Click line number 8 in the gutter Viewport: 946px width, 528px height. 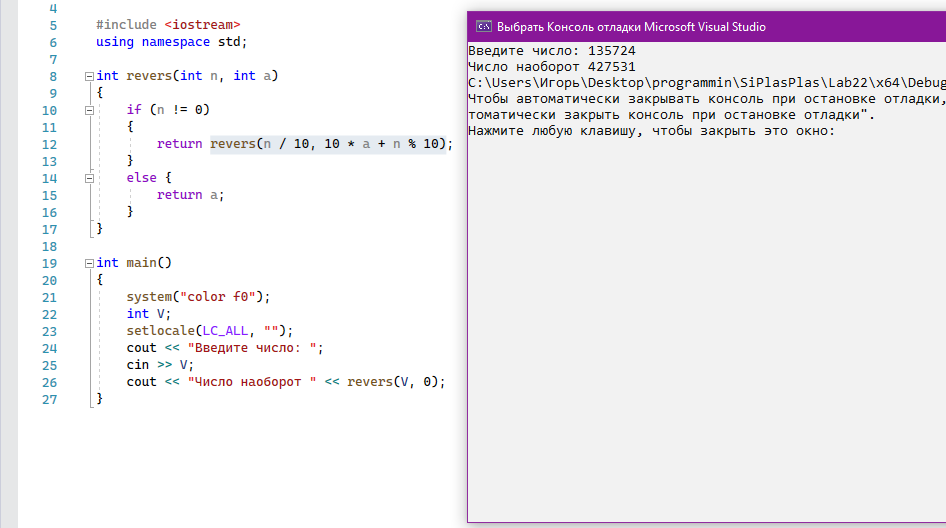[x=53, y=77]
